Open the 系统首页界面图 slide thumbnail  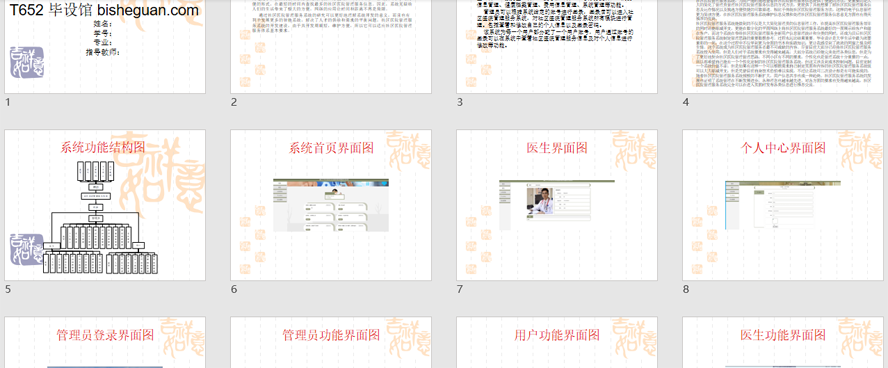[x=331, y=205]
